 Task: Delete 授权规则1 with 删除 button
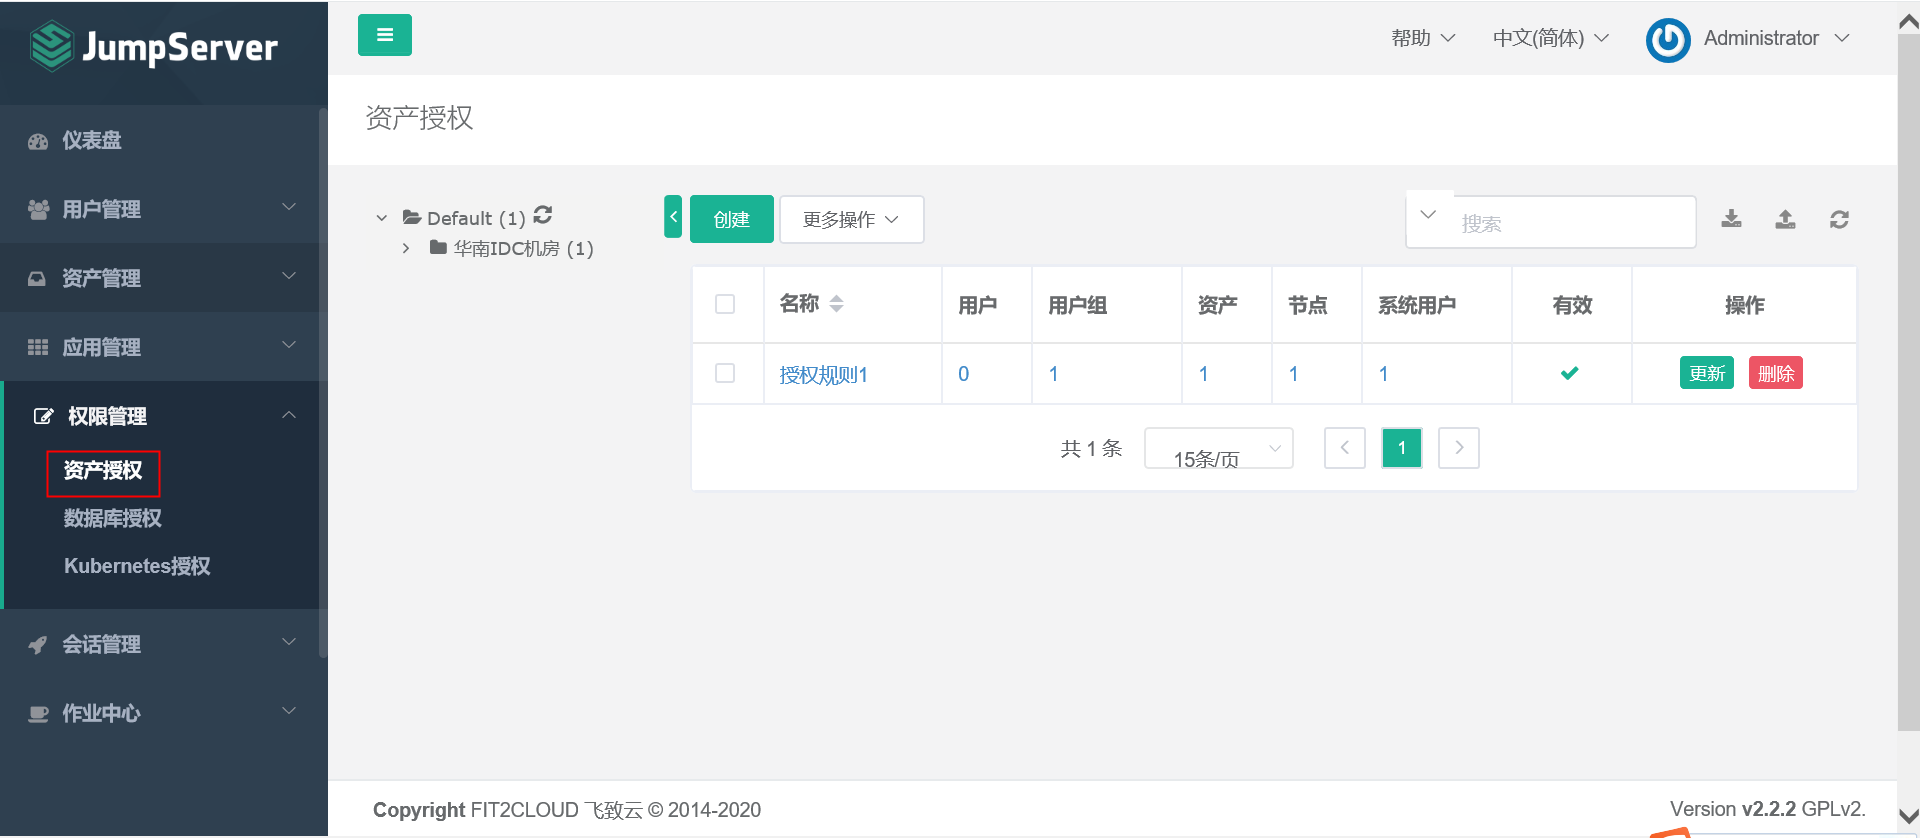(x=1775, y=373)
